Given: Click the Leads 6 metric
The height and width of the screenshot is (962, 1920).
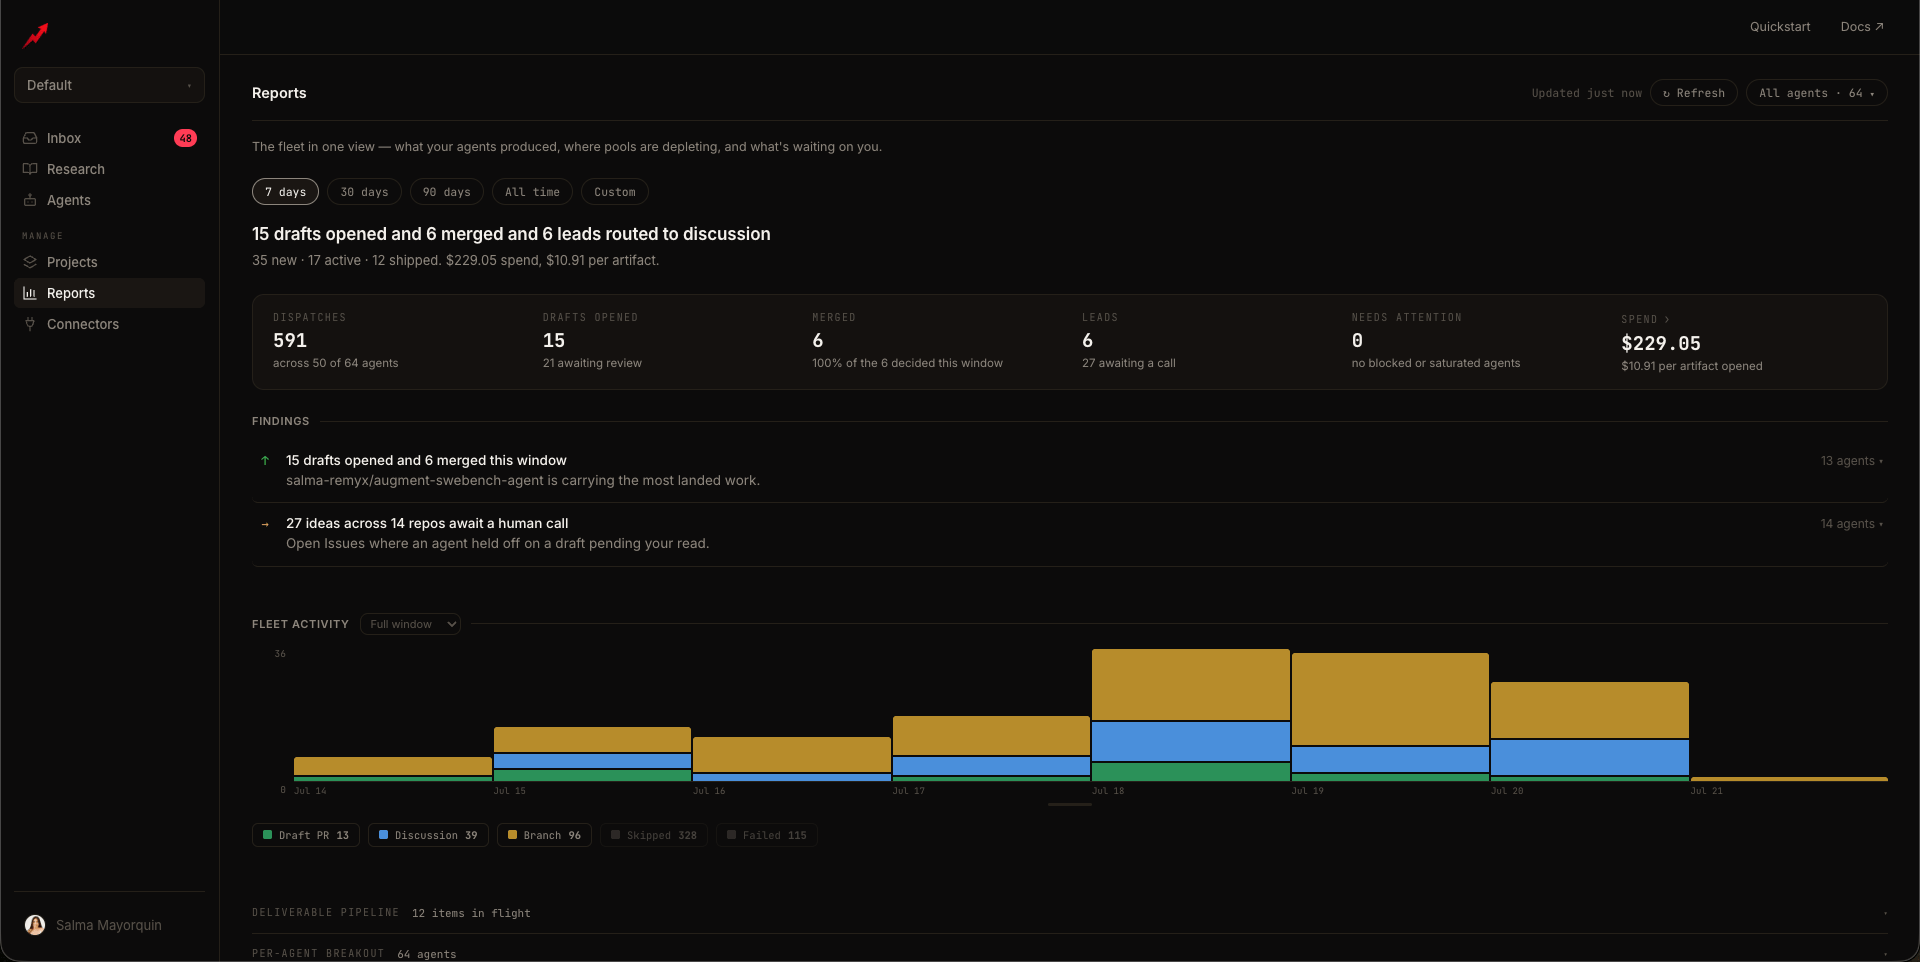Looking at the screenshot, I should pos(1128,342).
